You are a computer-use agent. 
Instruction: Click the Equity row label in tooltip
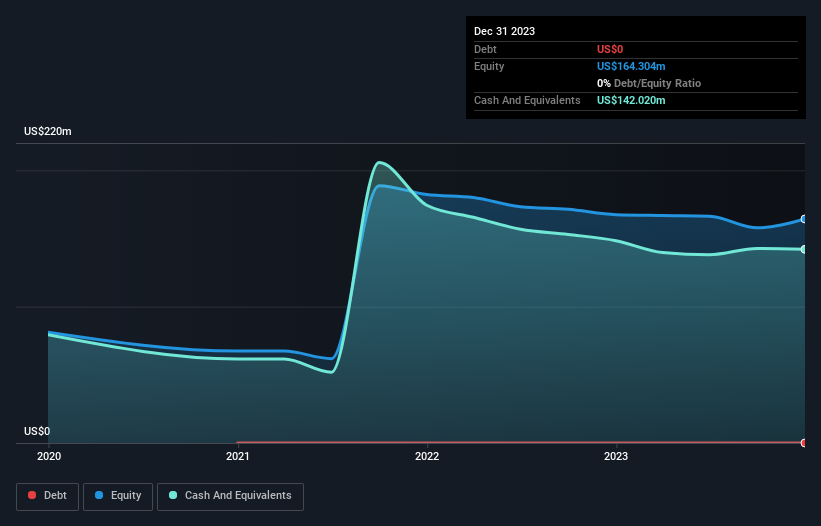tap(489, 66)
